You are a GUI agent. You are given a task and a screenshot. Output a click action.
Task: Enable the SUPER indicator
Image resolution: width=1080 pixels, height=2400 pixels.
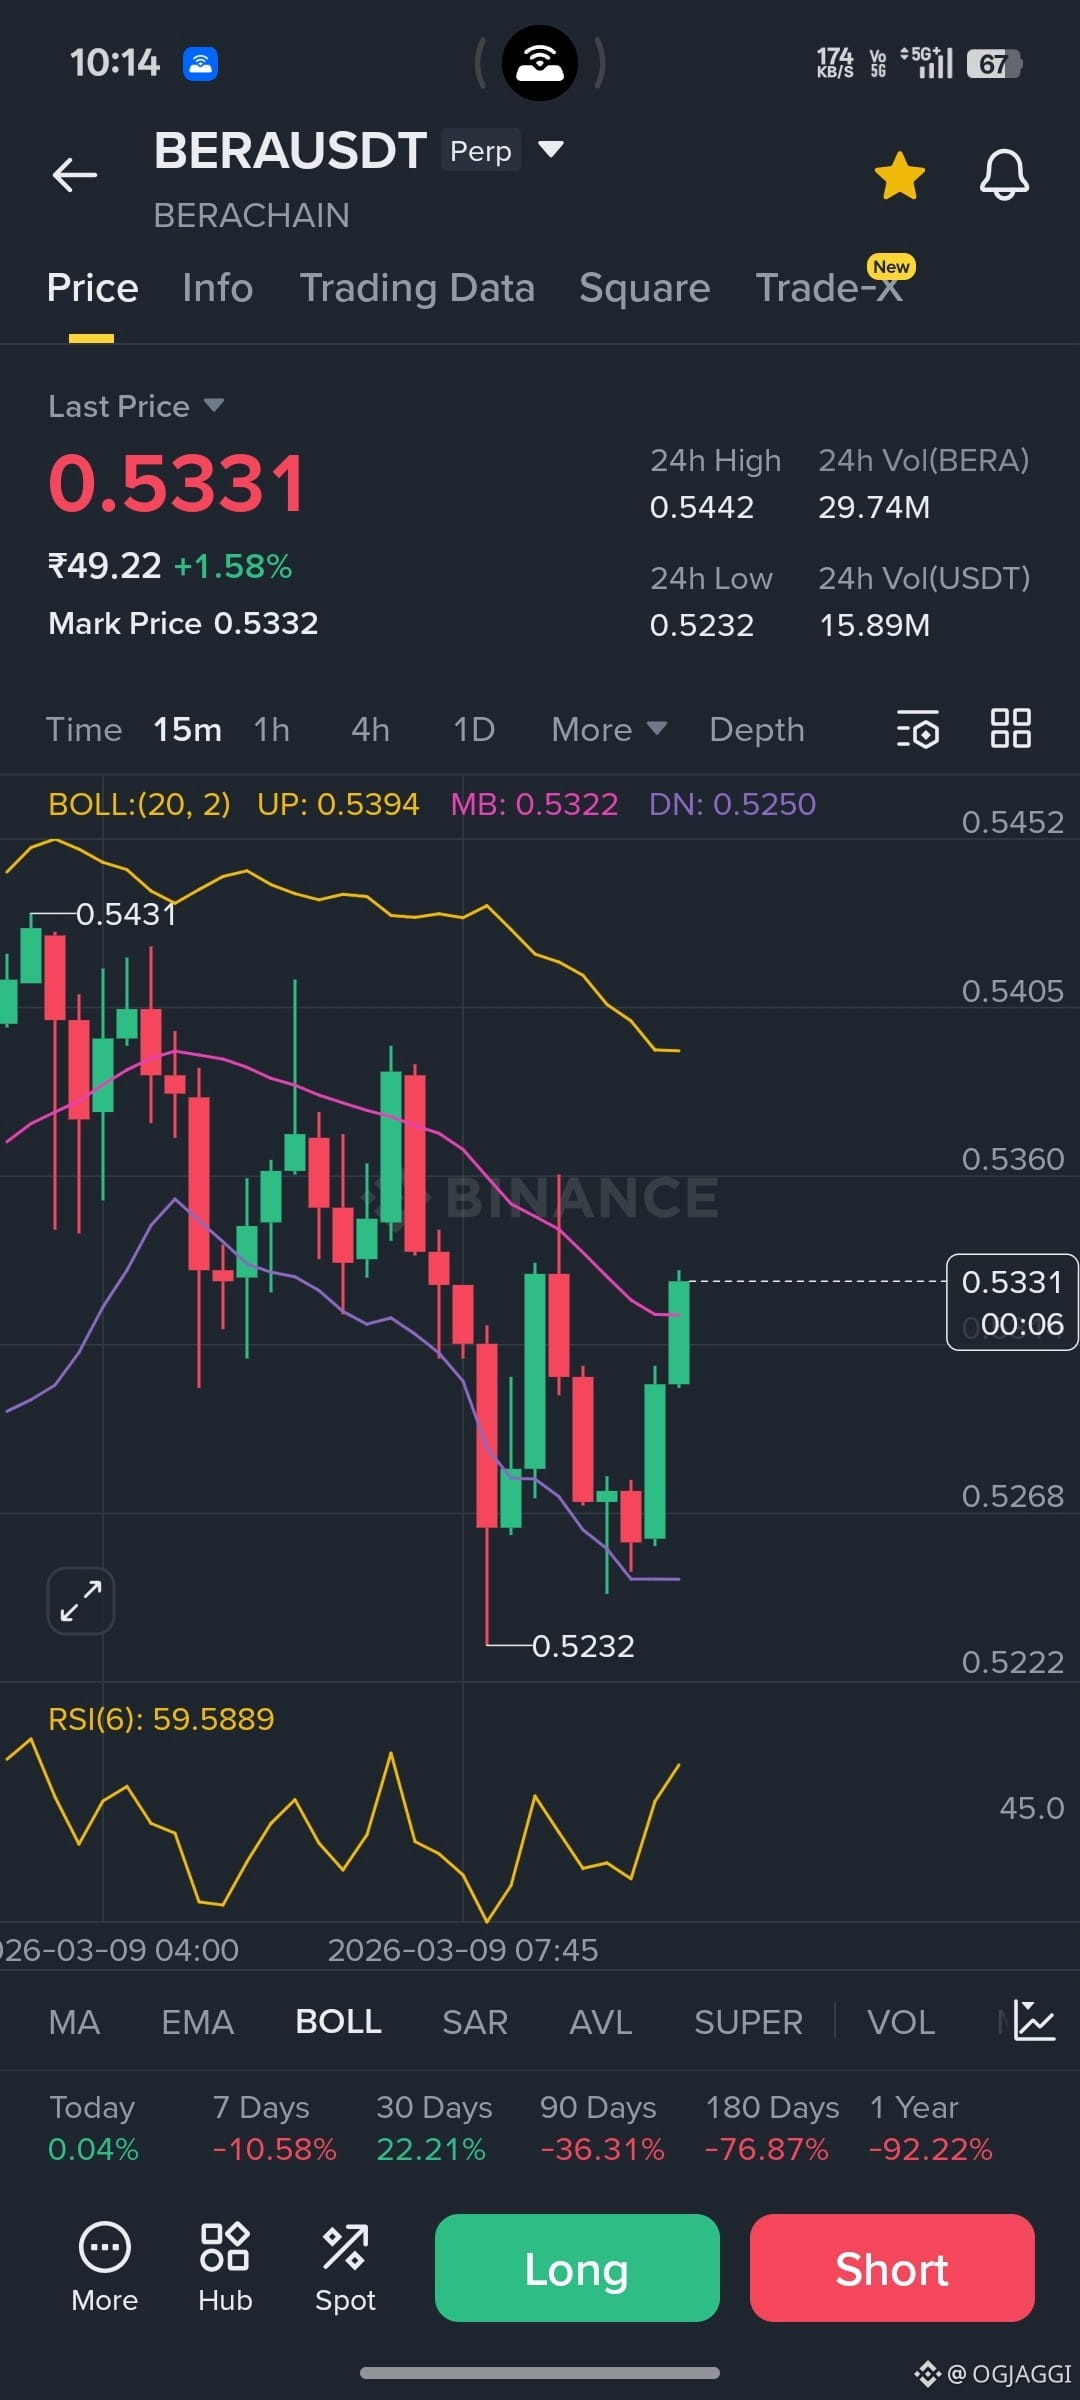(748, 2022)
